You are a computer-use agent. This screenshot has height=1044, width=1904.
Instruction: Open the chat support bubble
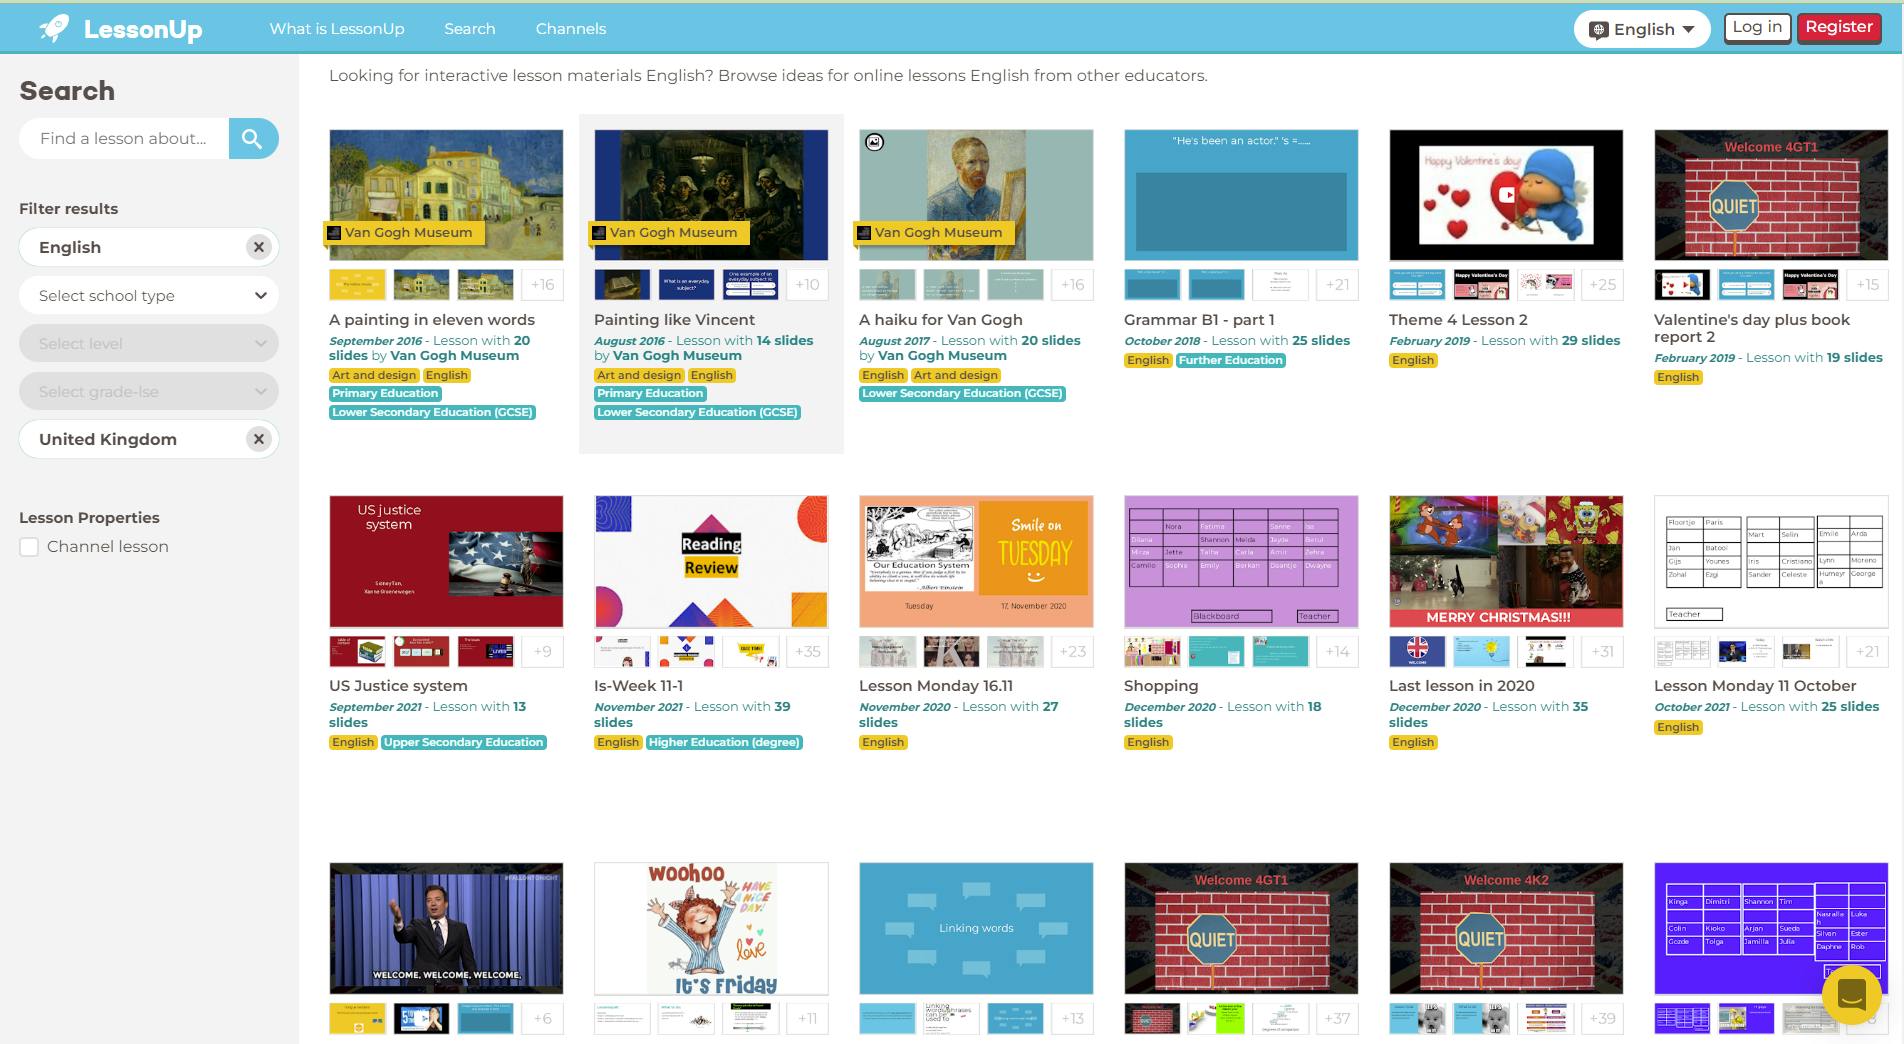pos(1851,995)
